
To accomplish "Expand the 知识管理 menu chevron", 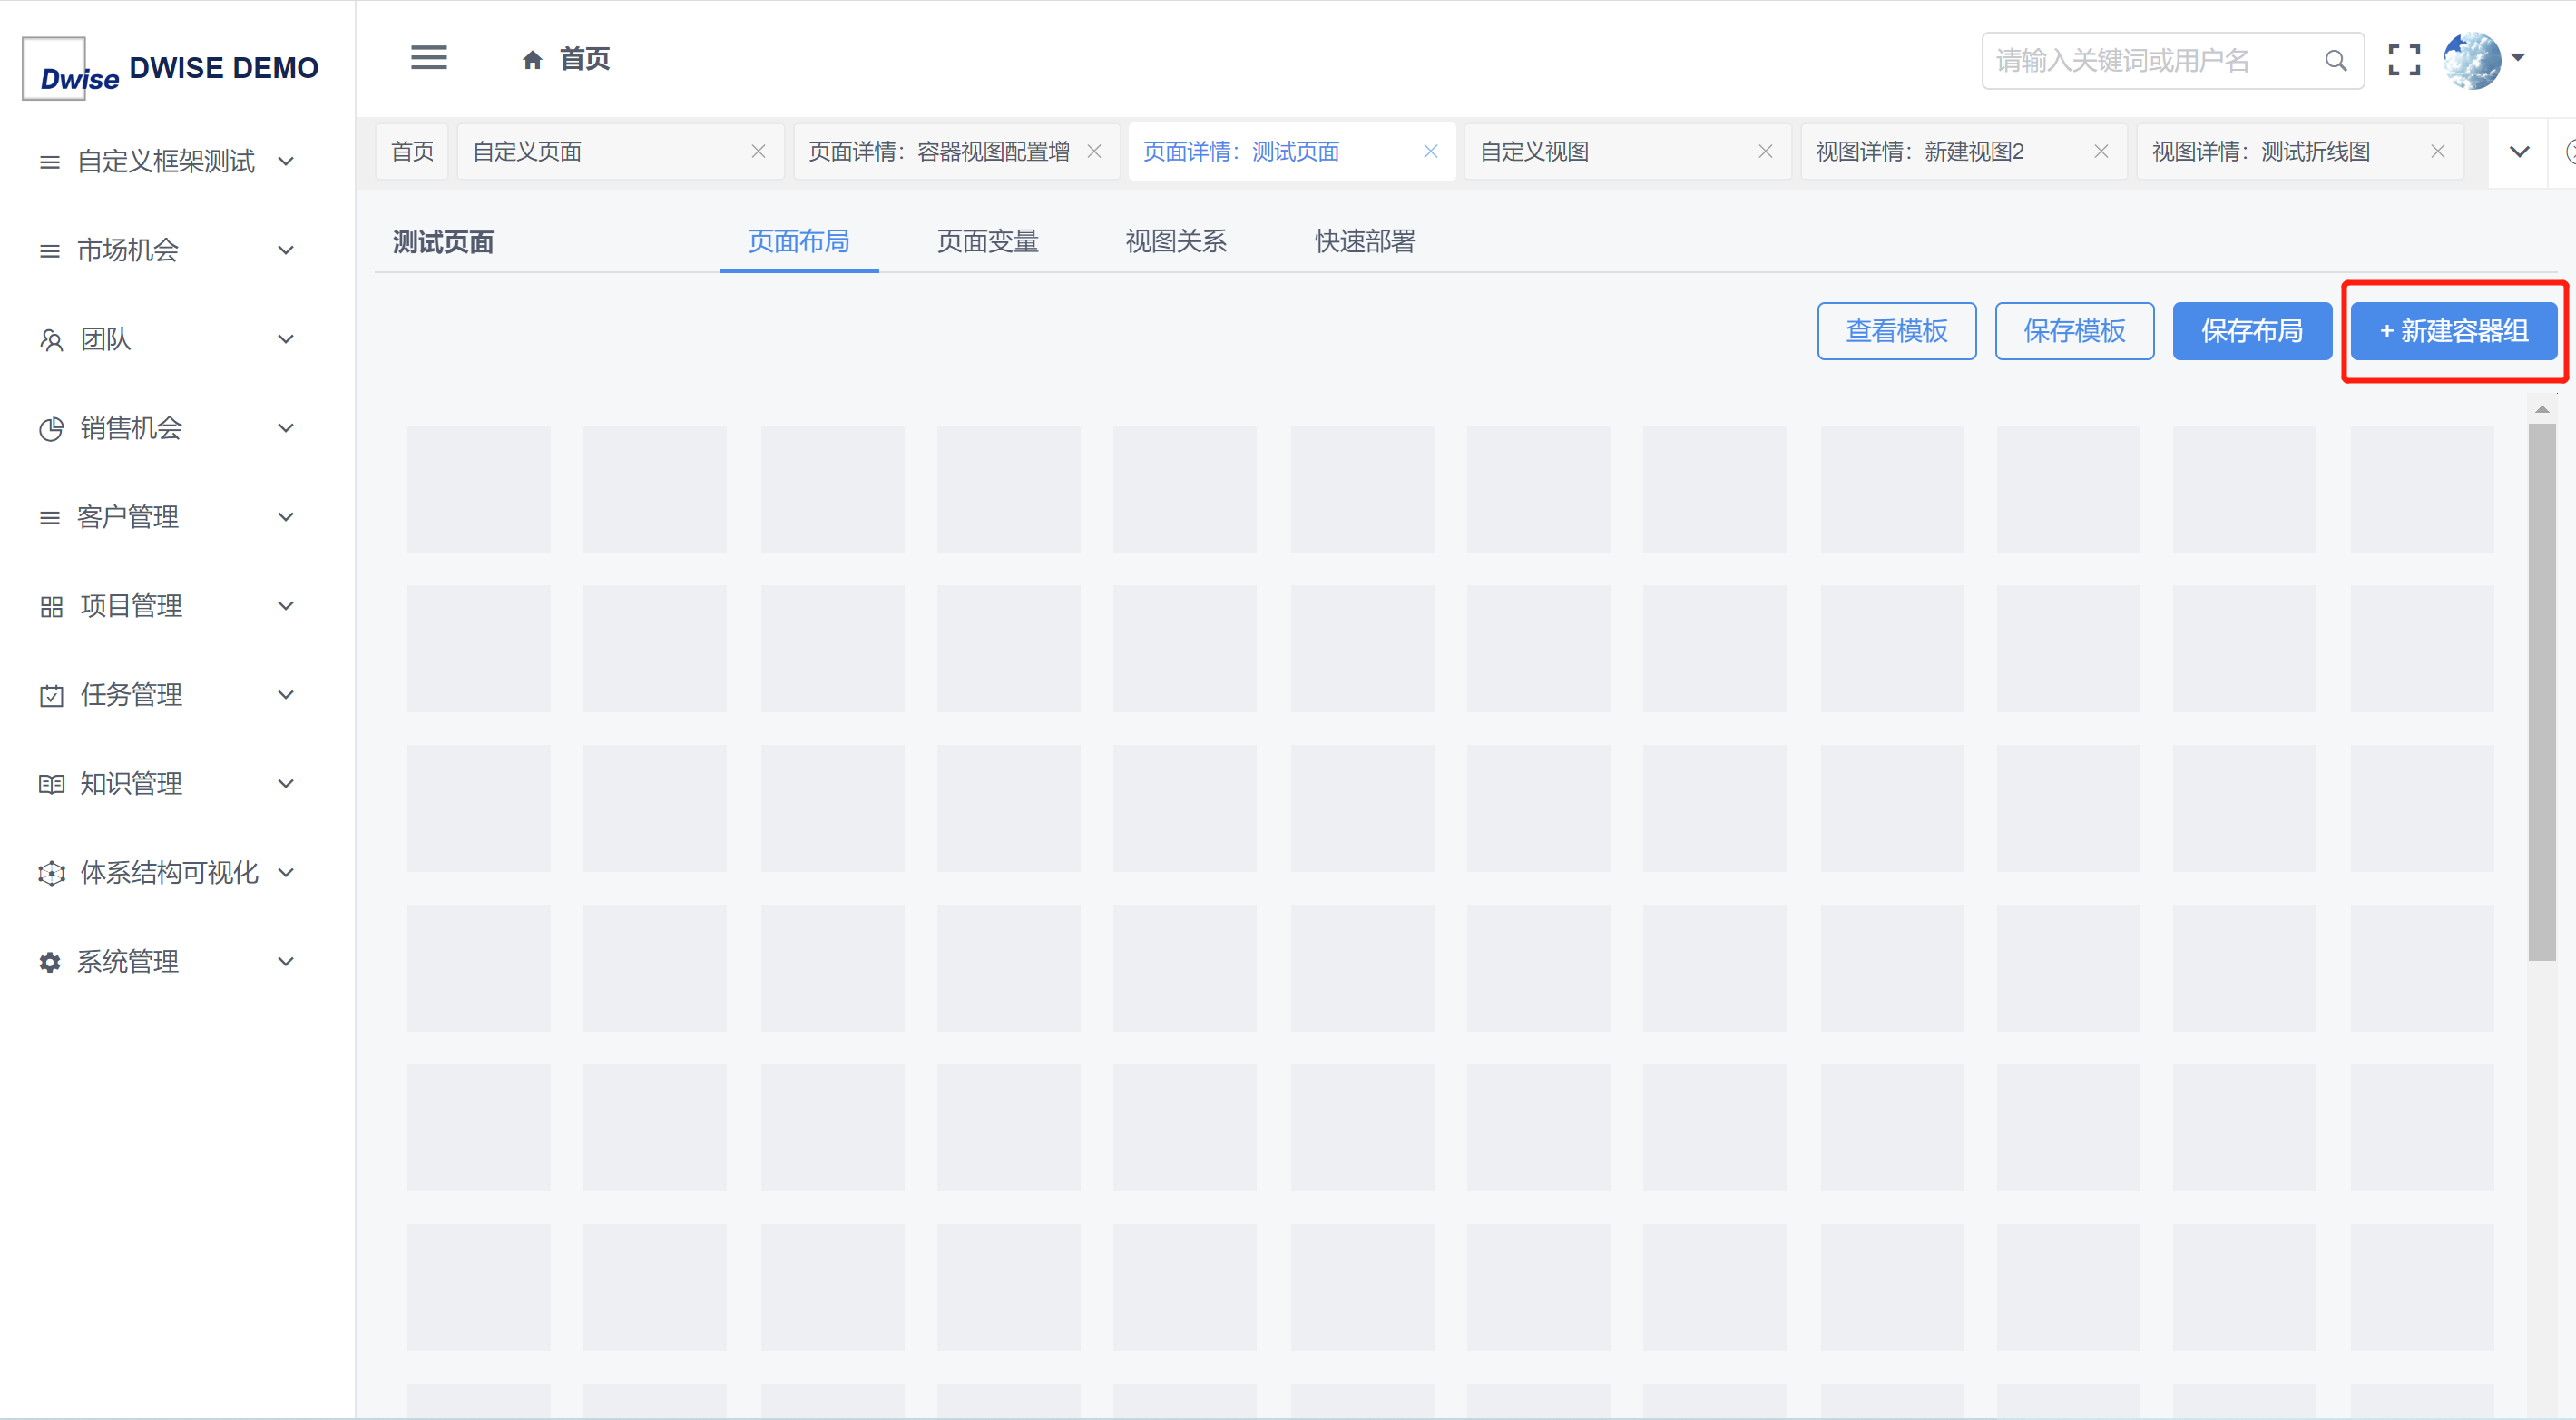I will pos(286,784).
